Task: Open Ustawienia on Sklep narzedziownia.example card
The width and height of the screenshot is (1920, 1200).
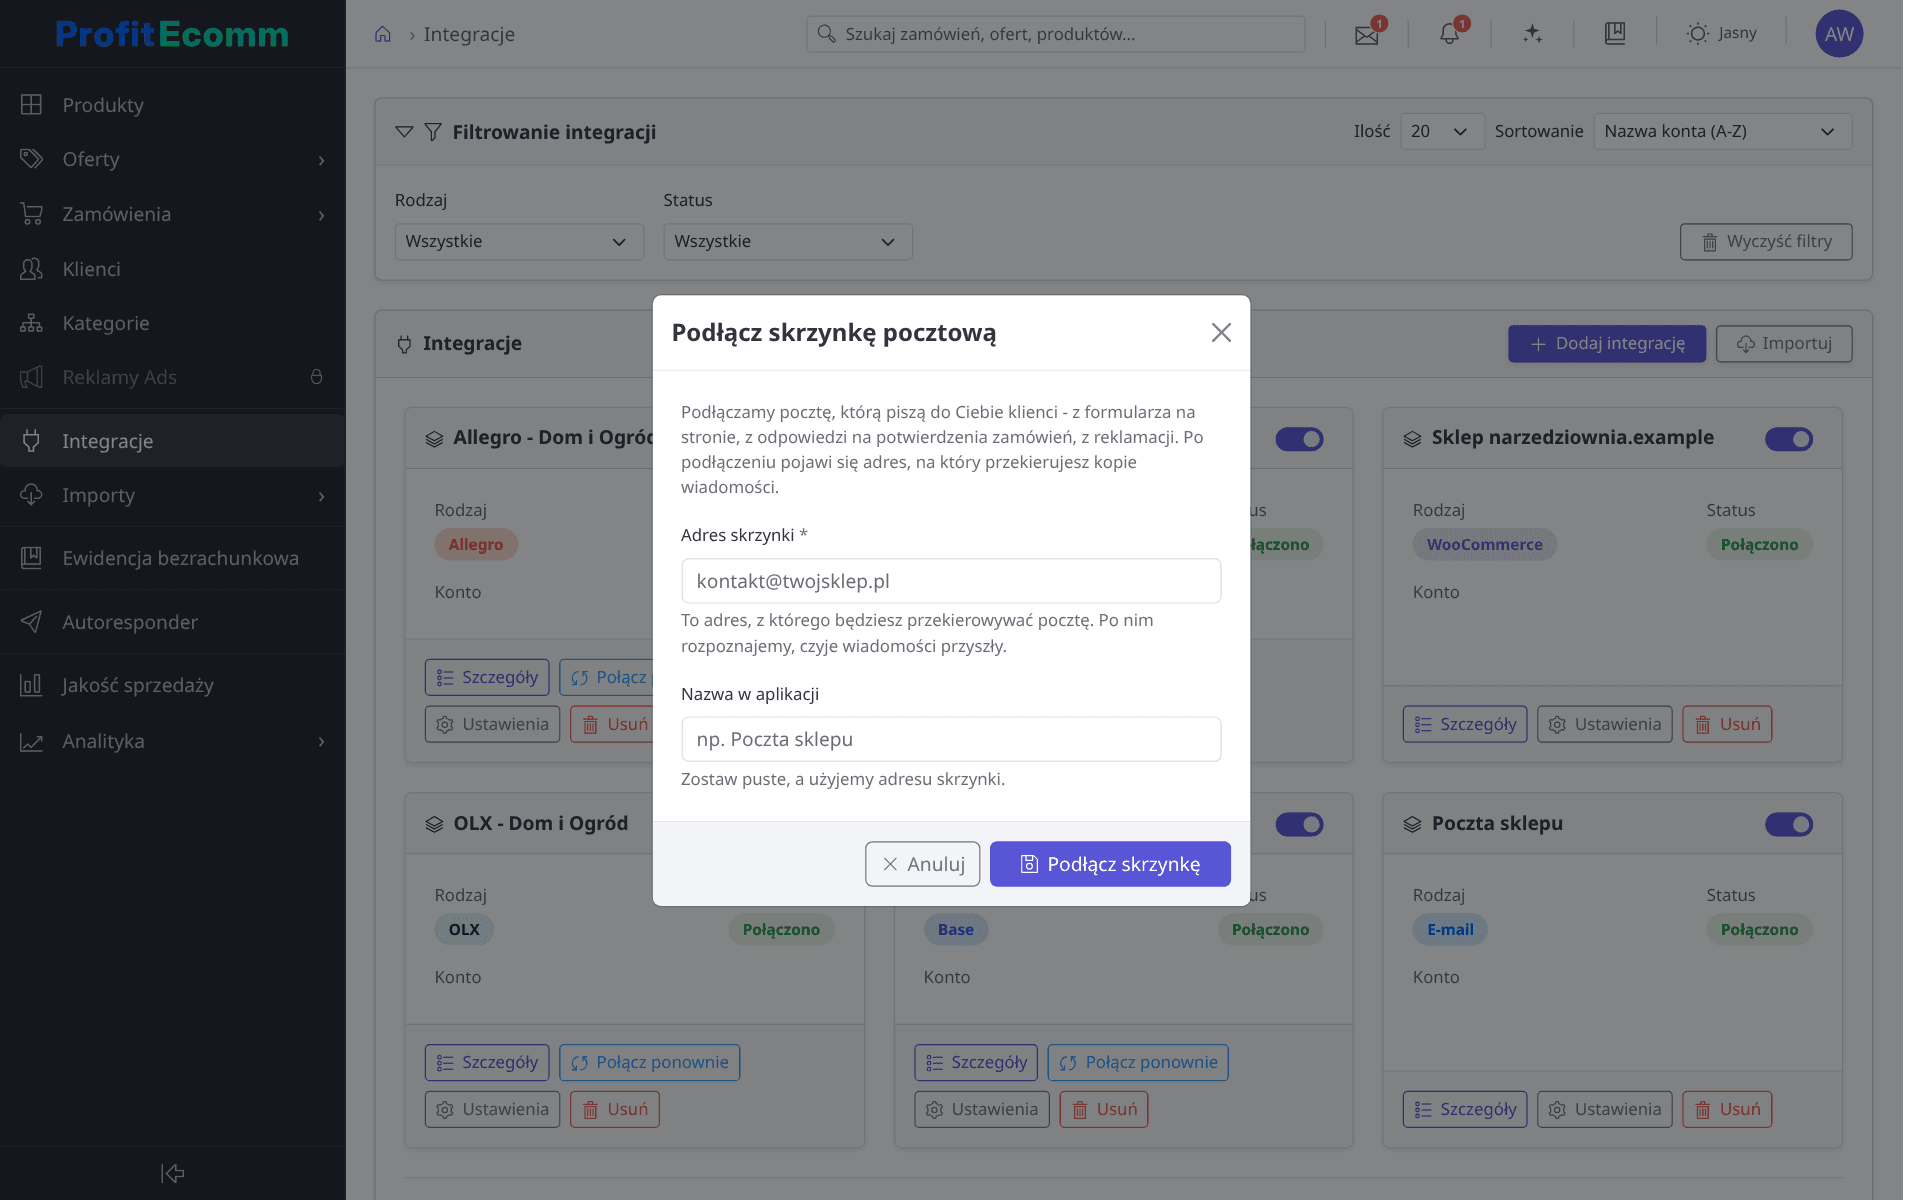Action: point(1604,724)
